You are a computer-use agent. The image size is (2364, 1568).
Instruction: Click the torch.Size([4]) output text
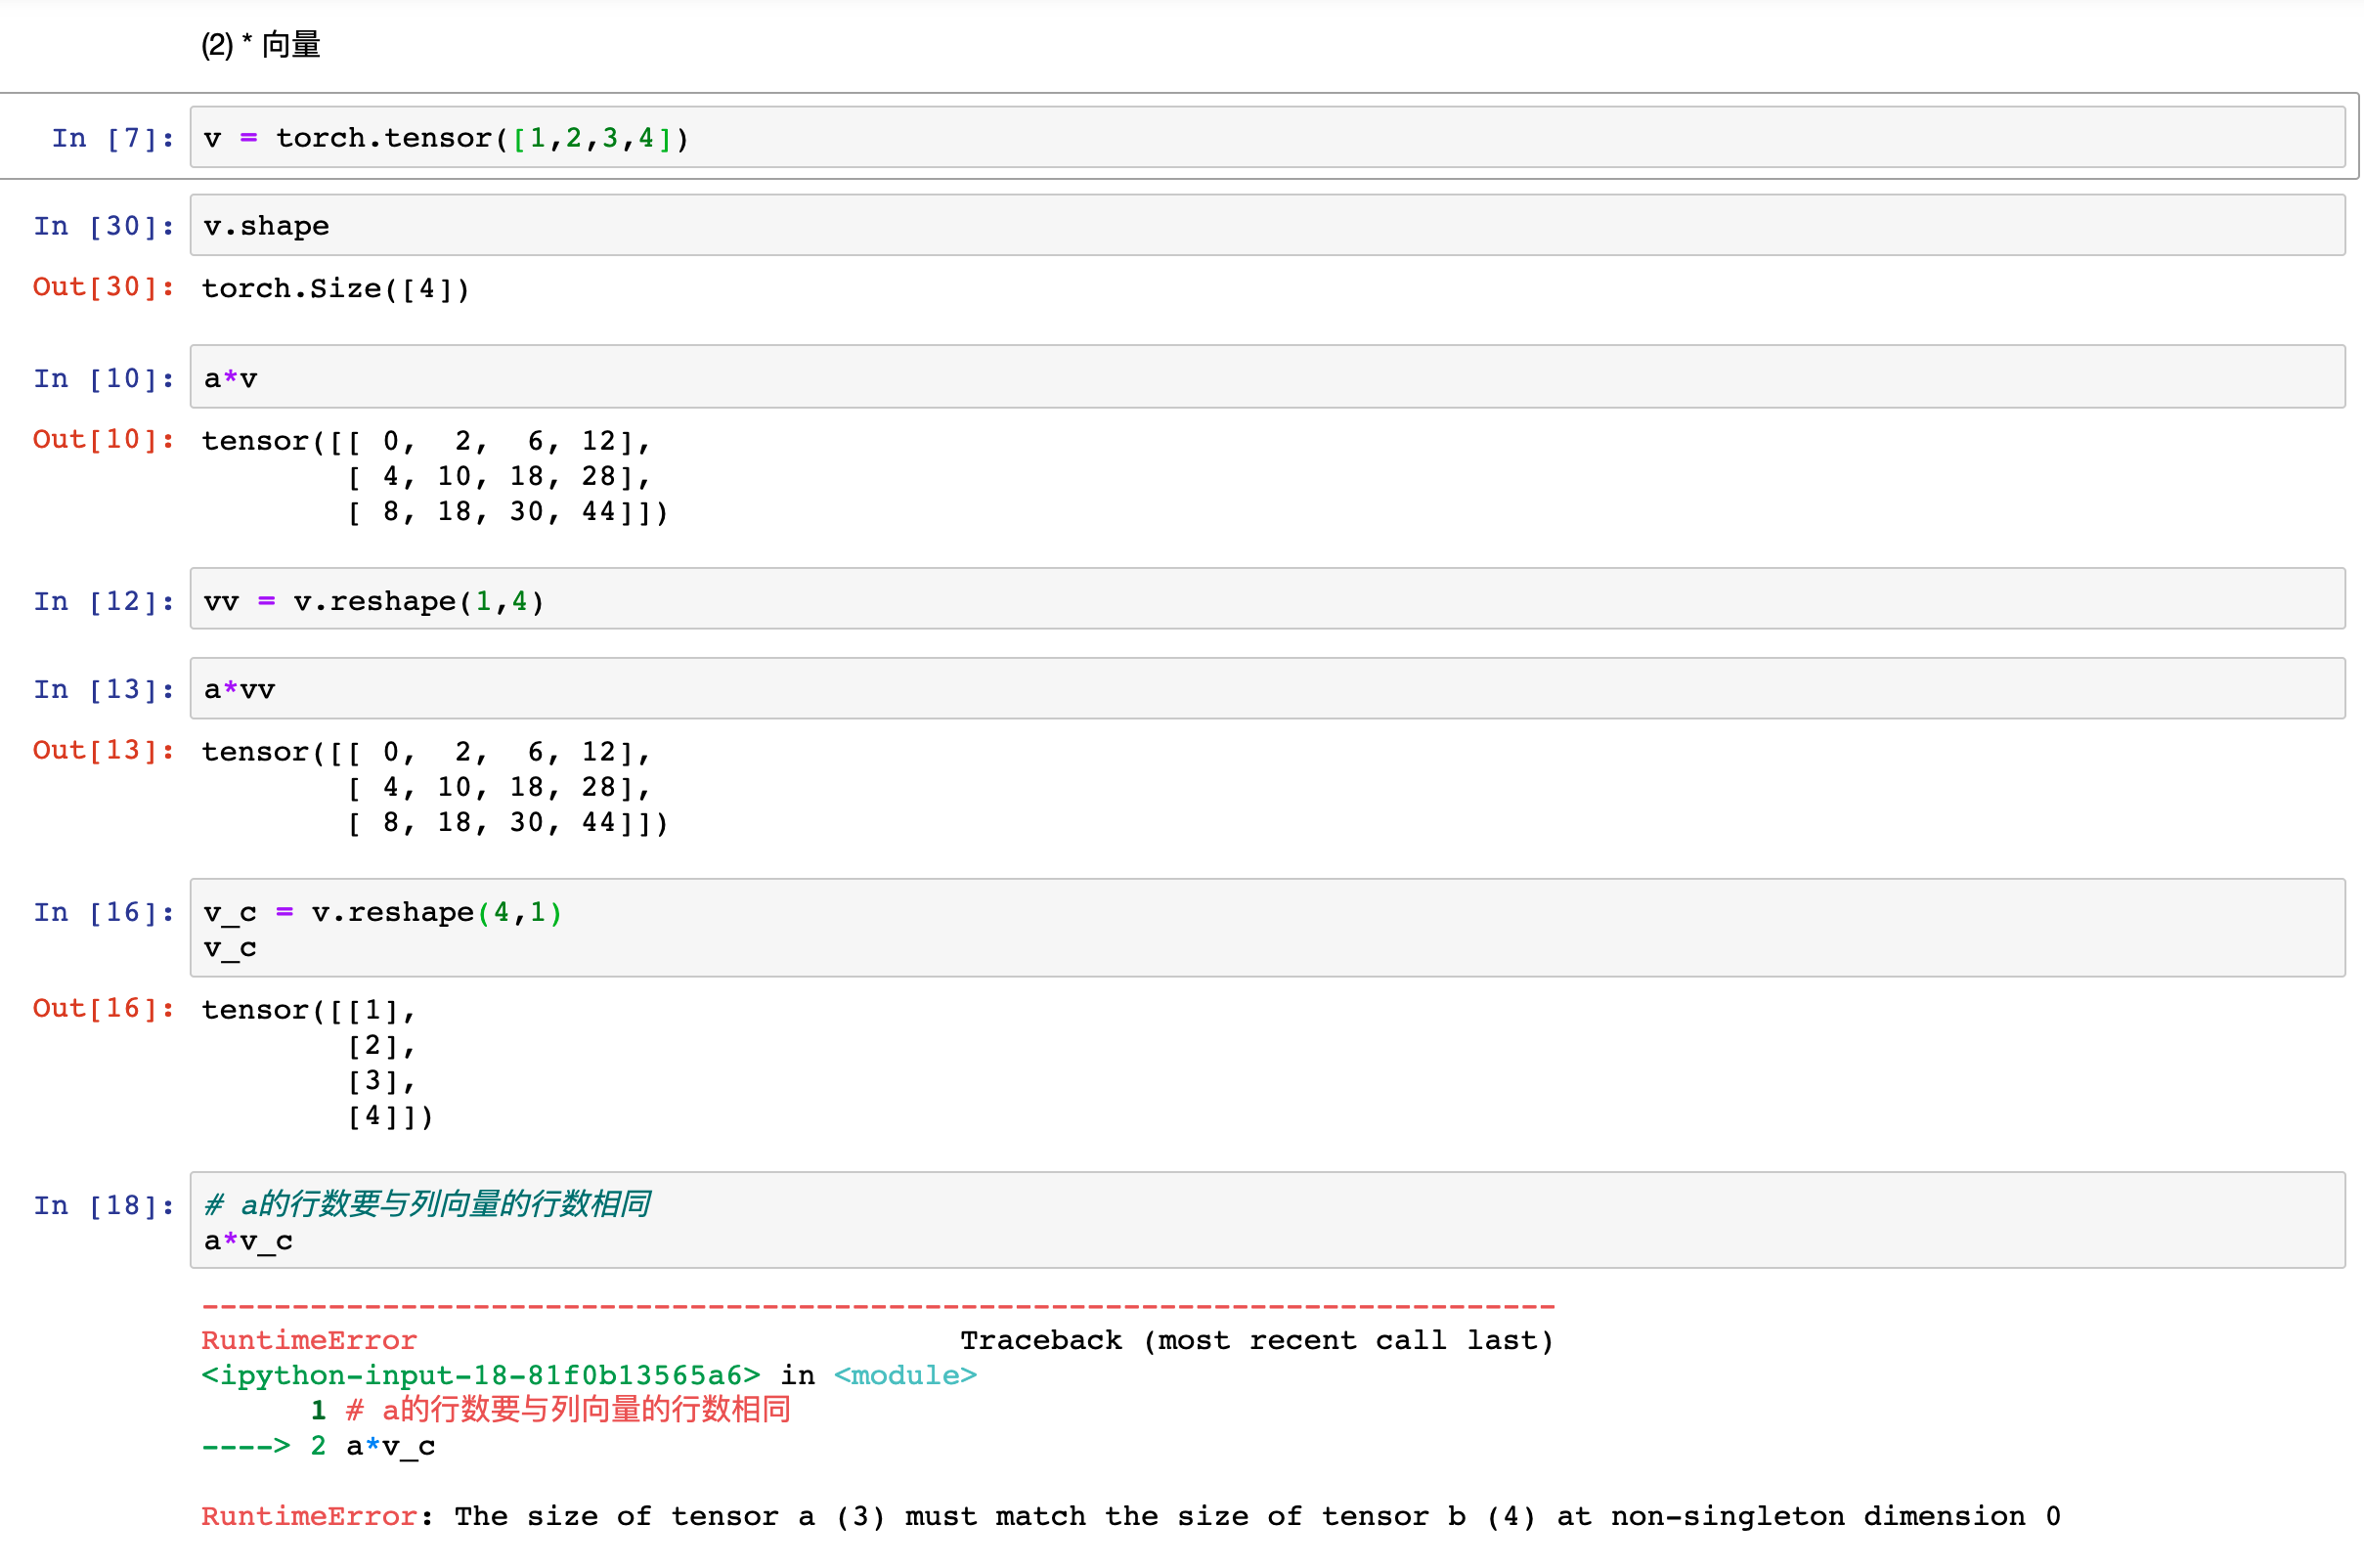pos(335,289)
